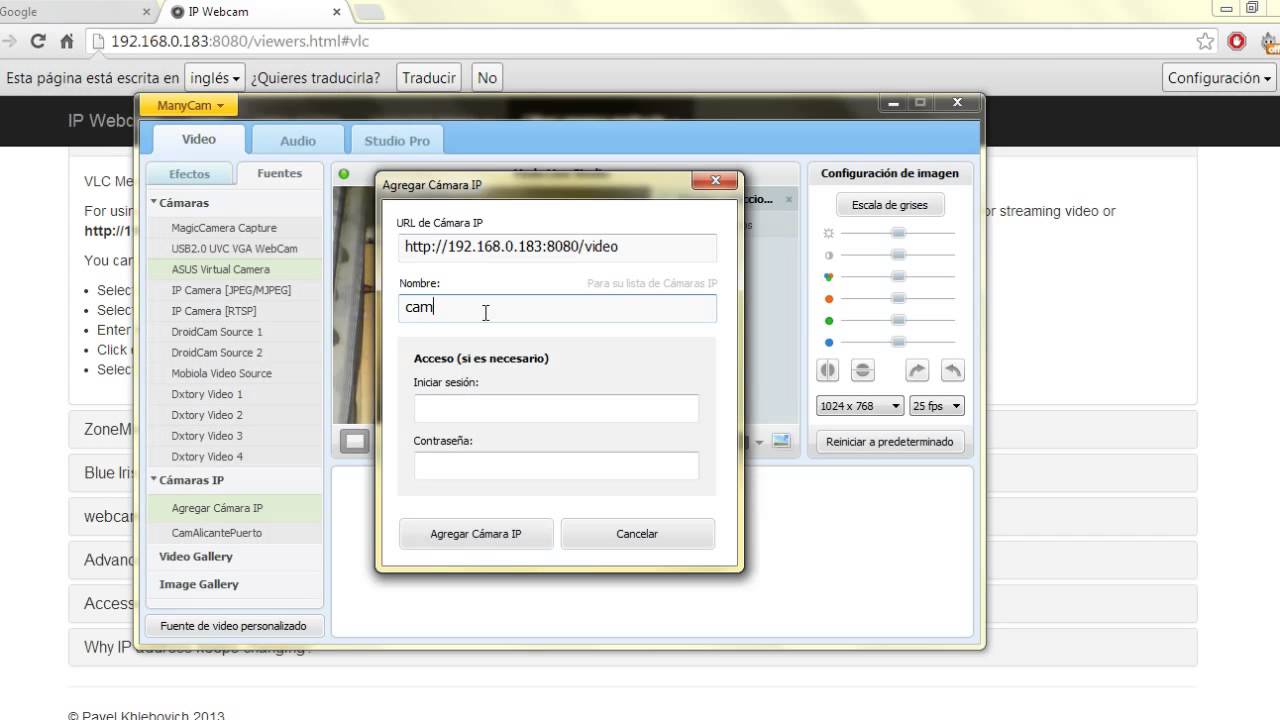
Task: Collapse the Cámaras tree section
Action: [154, 202]
